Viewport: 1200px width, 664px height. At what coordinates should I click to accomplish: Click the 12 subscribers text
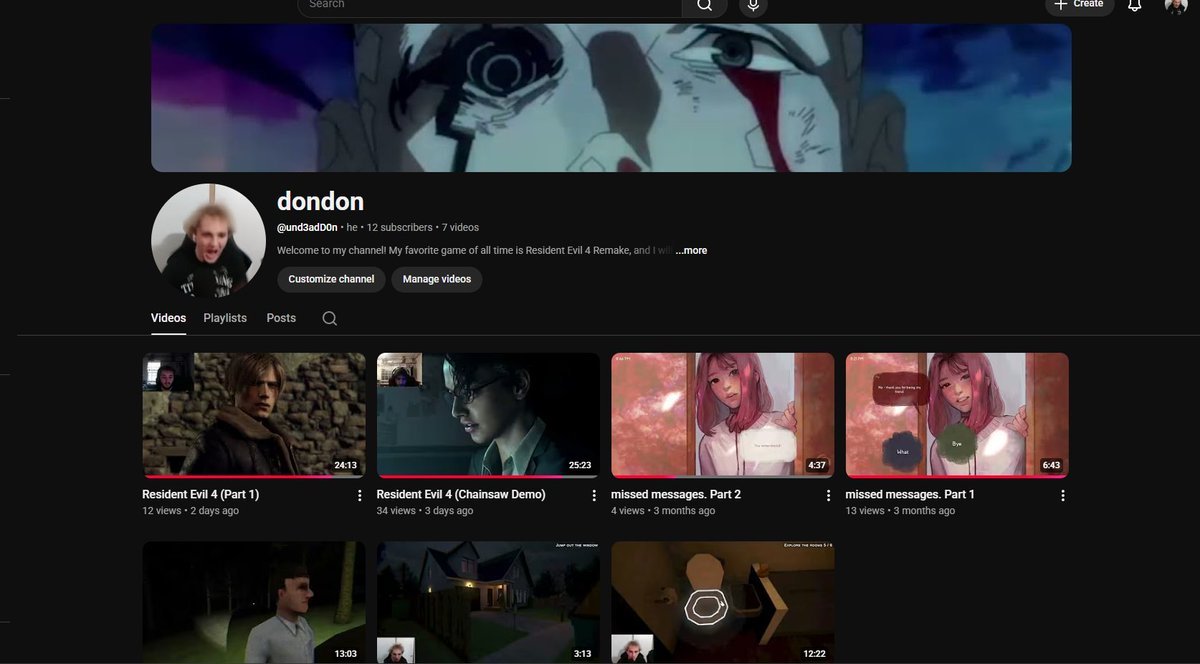(x=399, y=227)
